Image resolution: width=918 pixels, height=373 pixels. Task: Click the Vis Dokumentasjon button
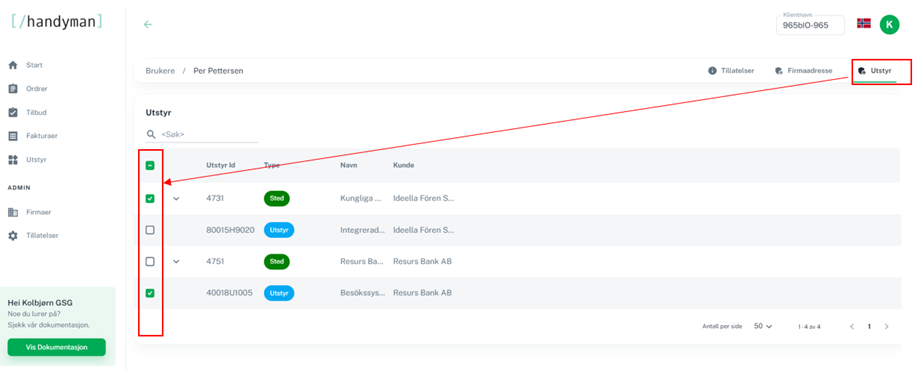[x=57, y=347]
